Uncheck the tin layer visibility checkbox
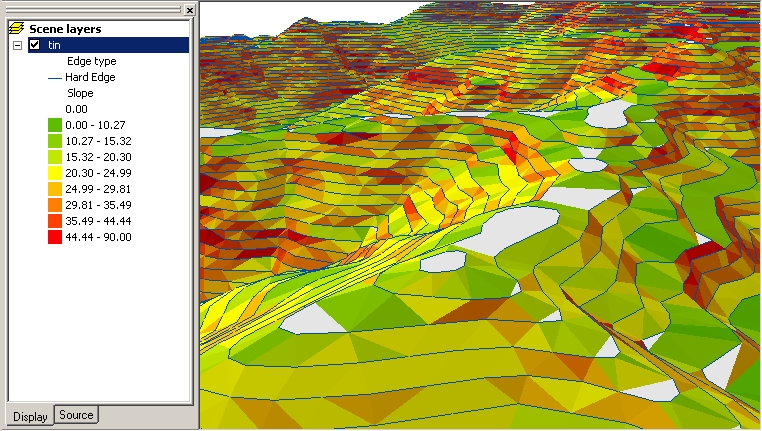The height and width of the screenshot is (431, 762). [x=35, y=45]
